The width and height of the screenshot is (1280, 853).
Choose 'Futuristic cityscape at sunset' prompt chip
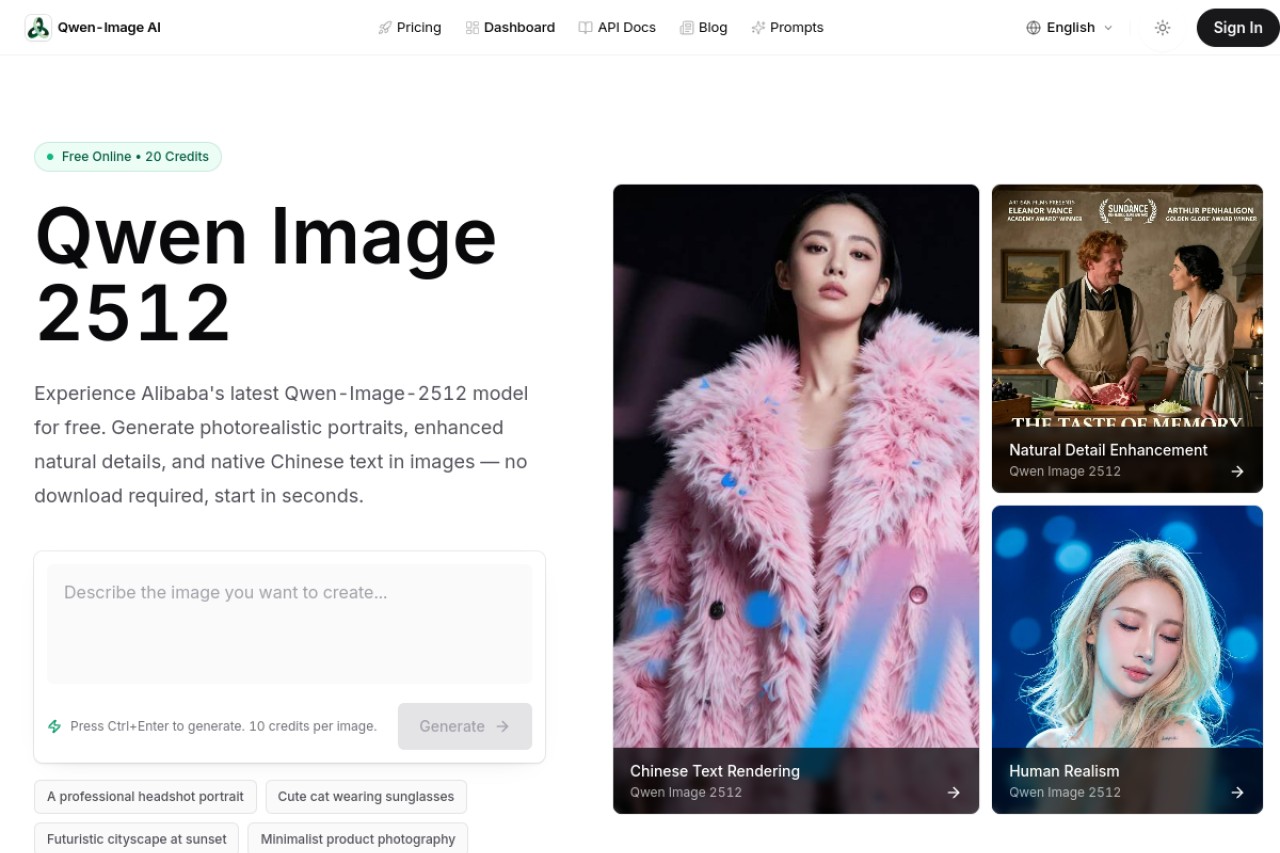(136, 839)
